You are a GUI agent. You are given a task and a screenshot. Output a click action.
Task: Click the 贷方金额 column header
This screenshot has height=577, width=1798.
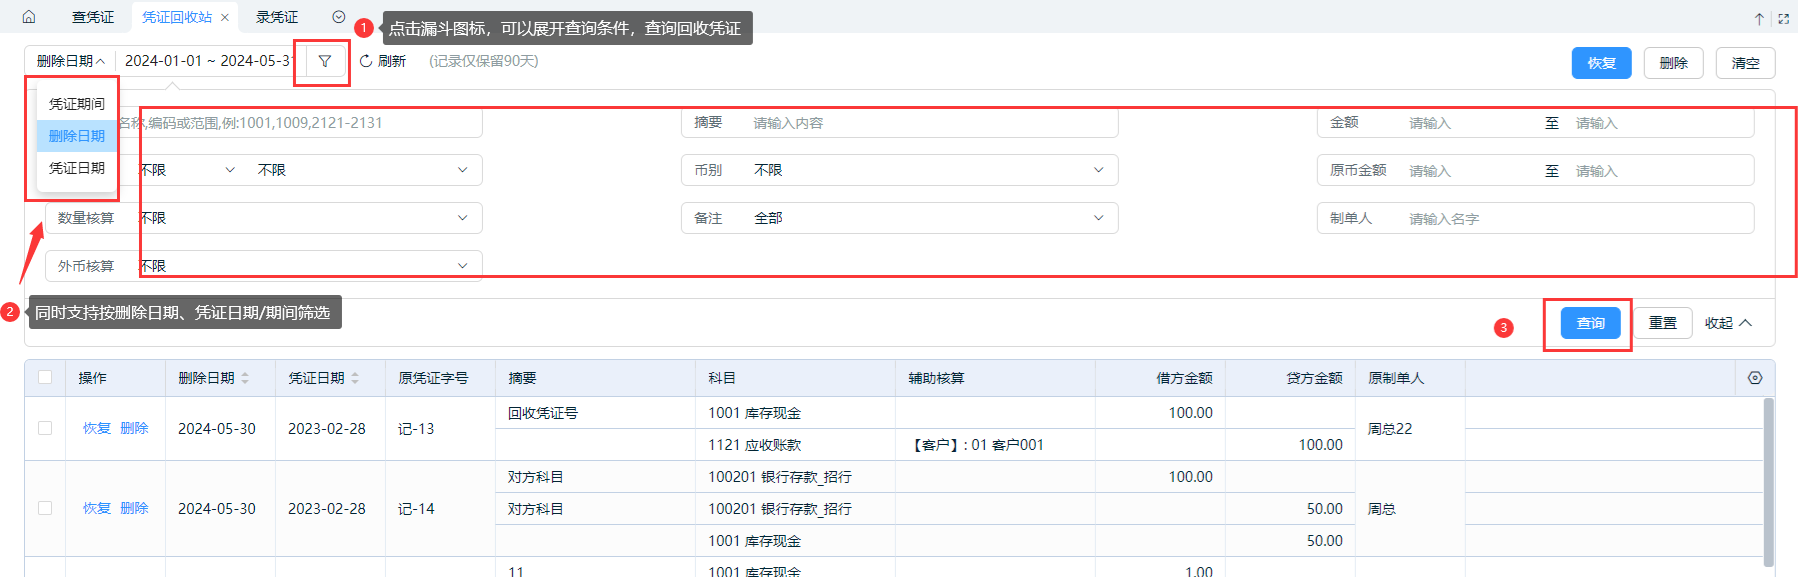pos(1290,378)
